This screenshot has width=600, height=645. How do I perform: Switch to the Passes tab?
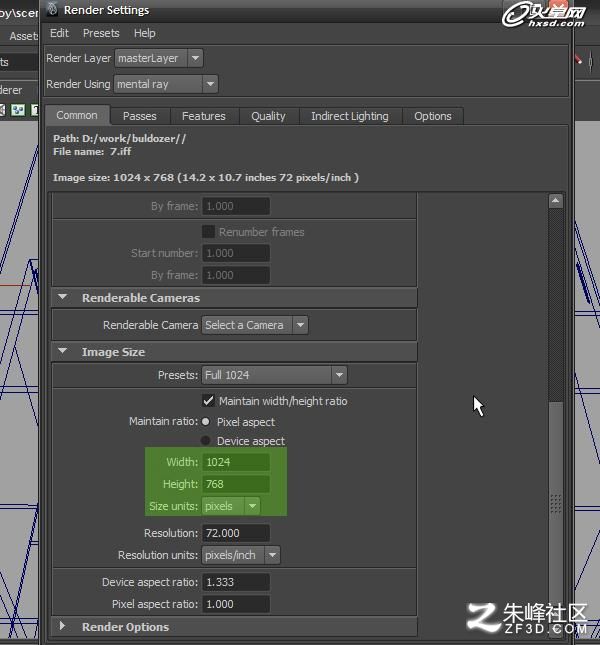tap(140, 116)
